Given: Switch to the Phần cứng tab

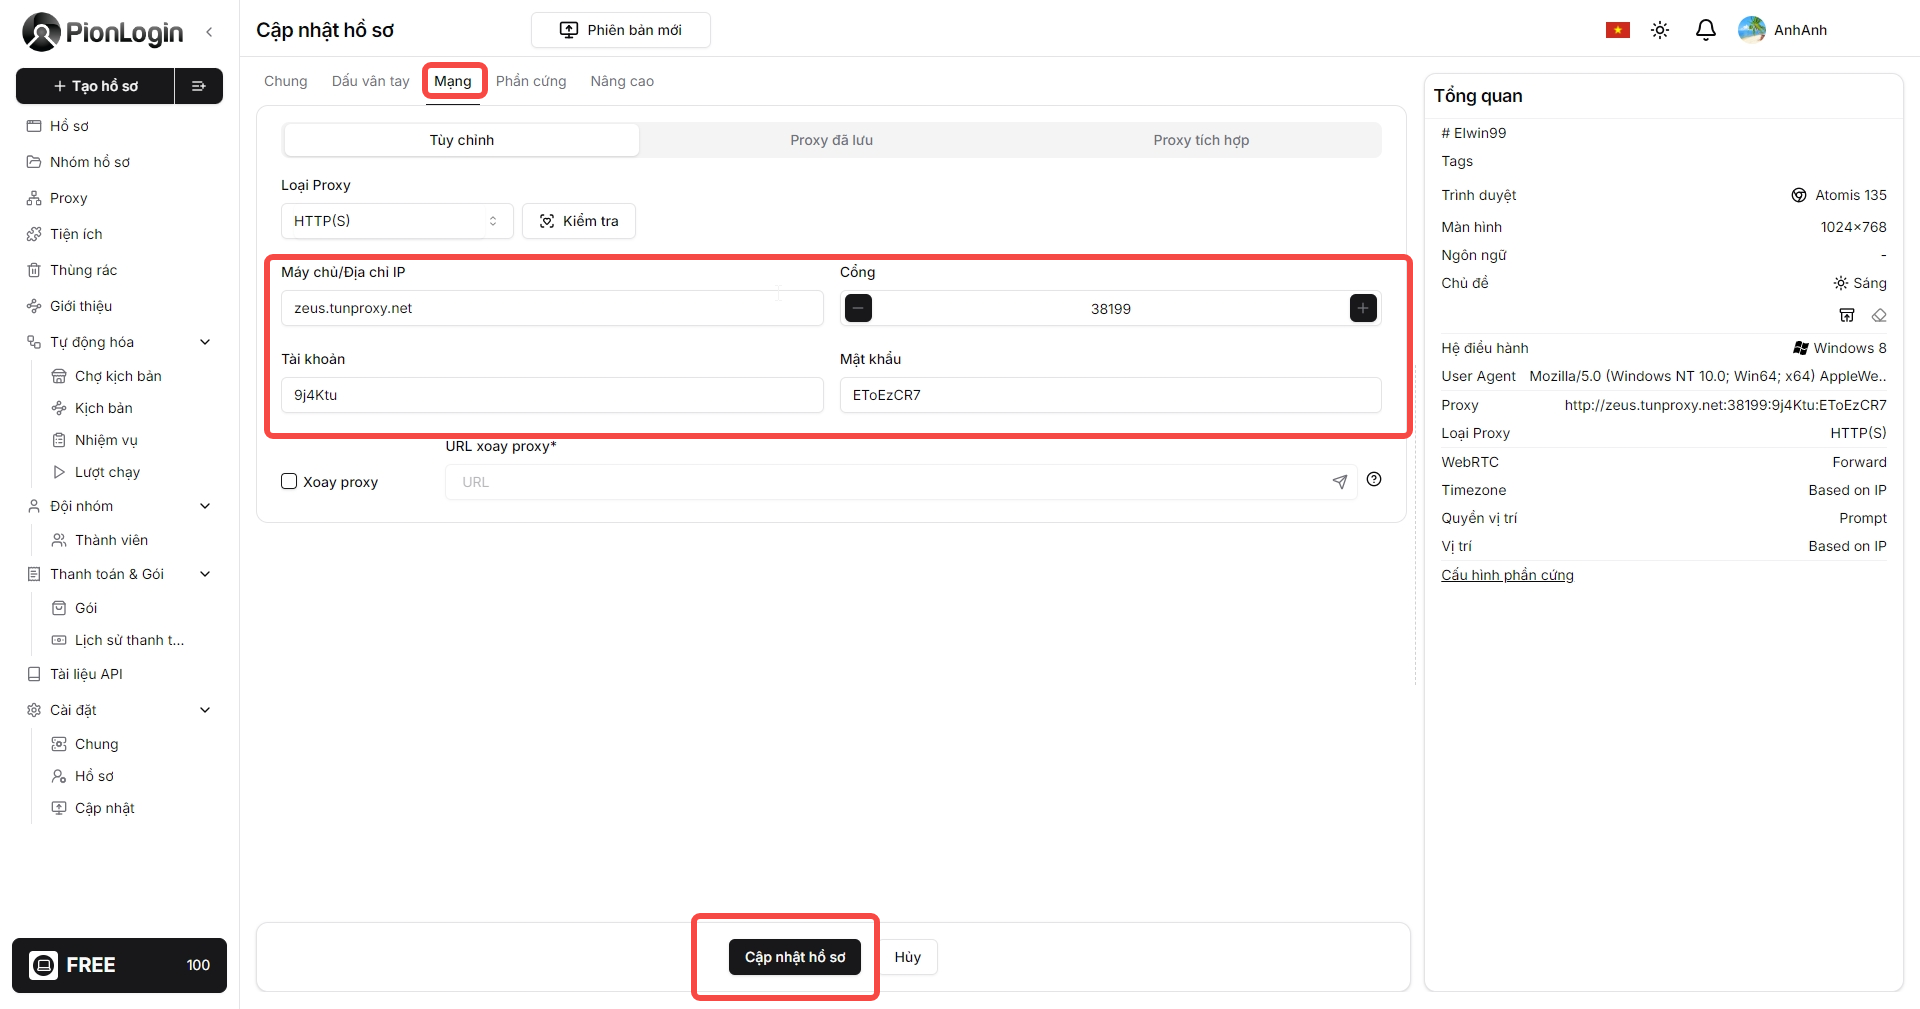Looking at the screenshot, I should (x=531, y=81).
